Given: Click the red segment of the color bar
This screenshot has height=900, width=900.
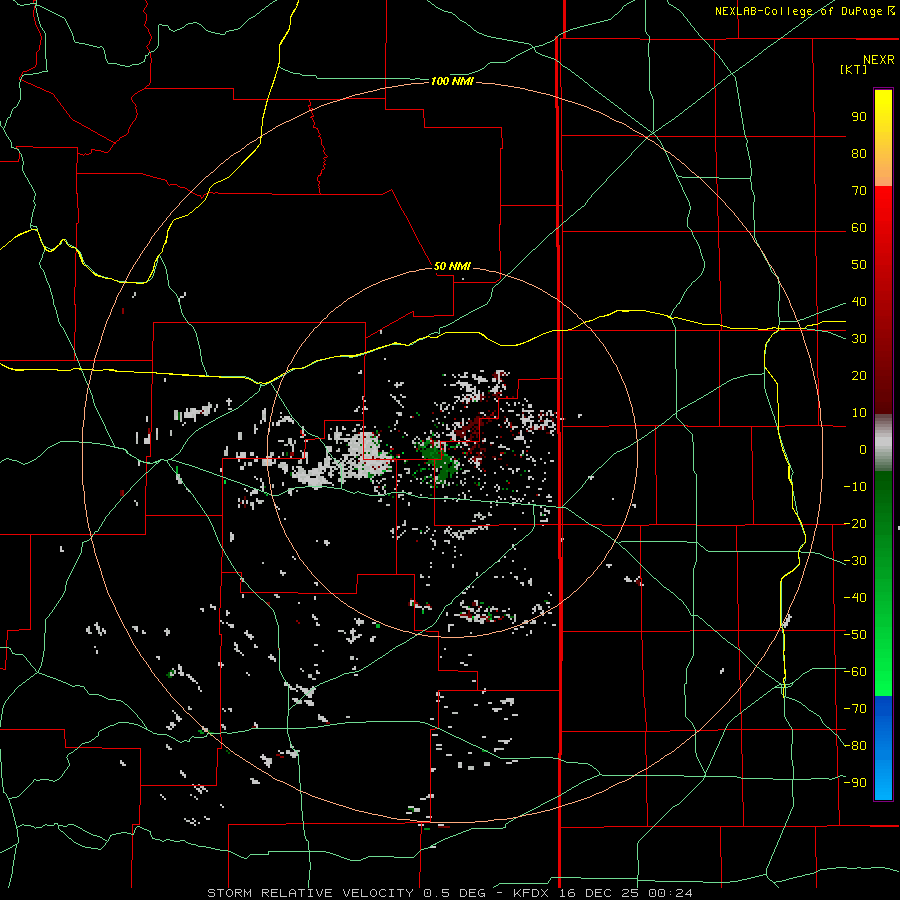Looking at the screenshot, I should [x=883, y=300].
